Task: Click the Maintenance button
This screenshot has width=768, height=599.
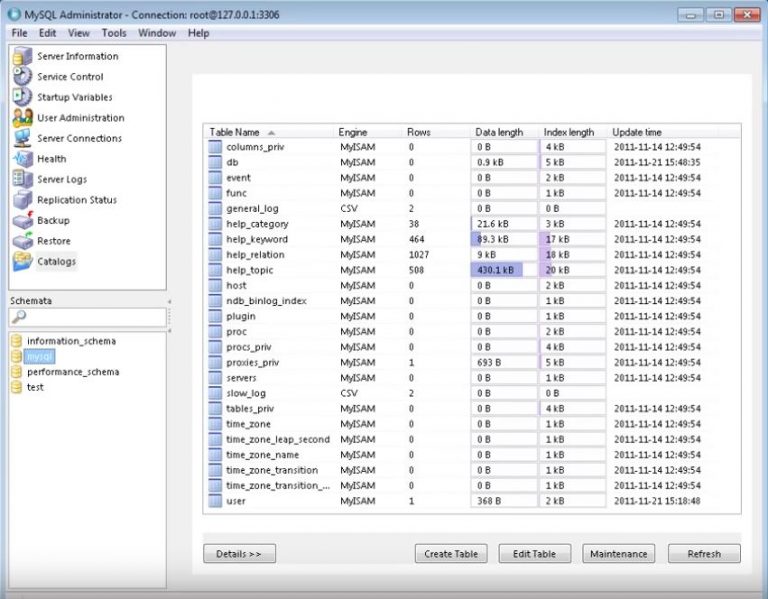Action: tap(619, 554)
